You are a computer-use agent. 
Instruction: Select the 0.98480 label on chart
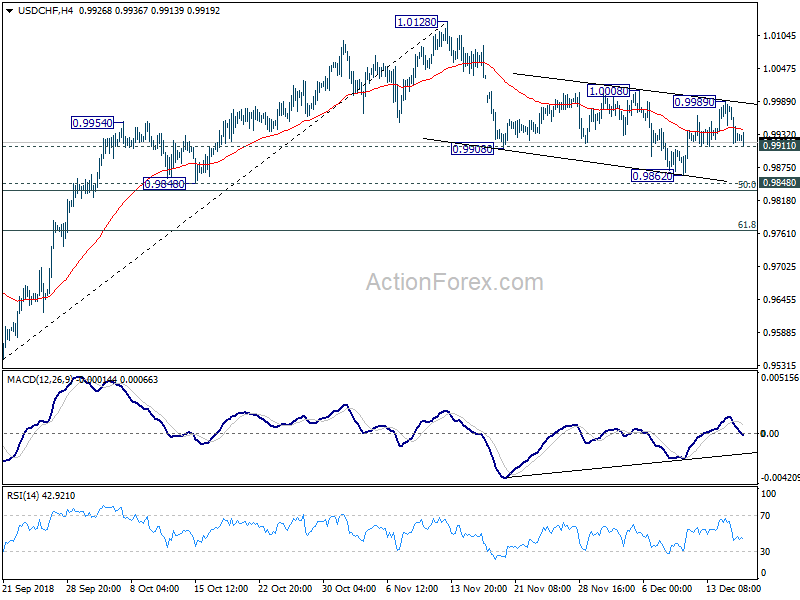coord(164,184)
